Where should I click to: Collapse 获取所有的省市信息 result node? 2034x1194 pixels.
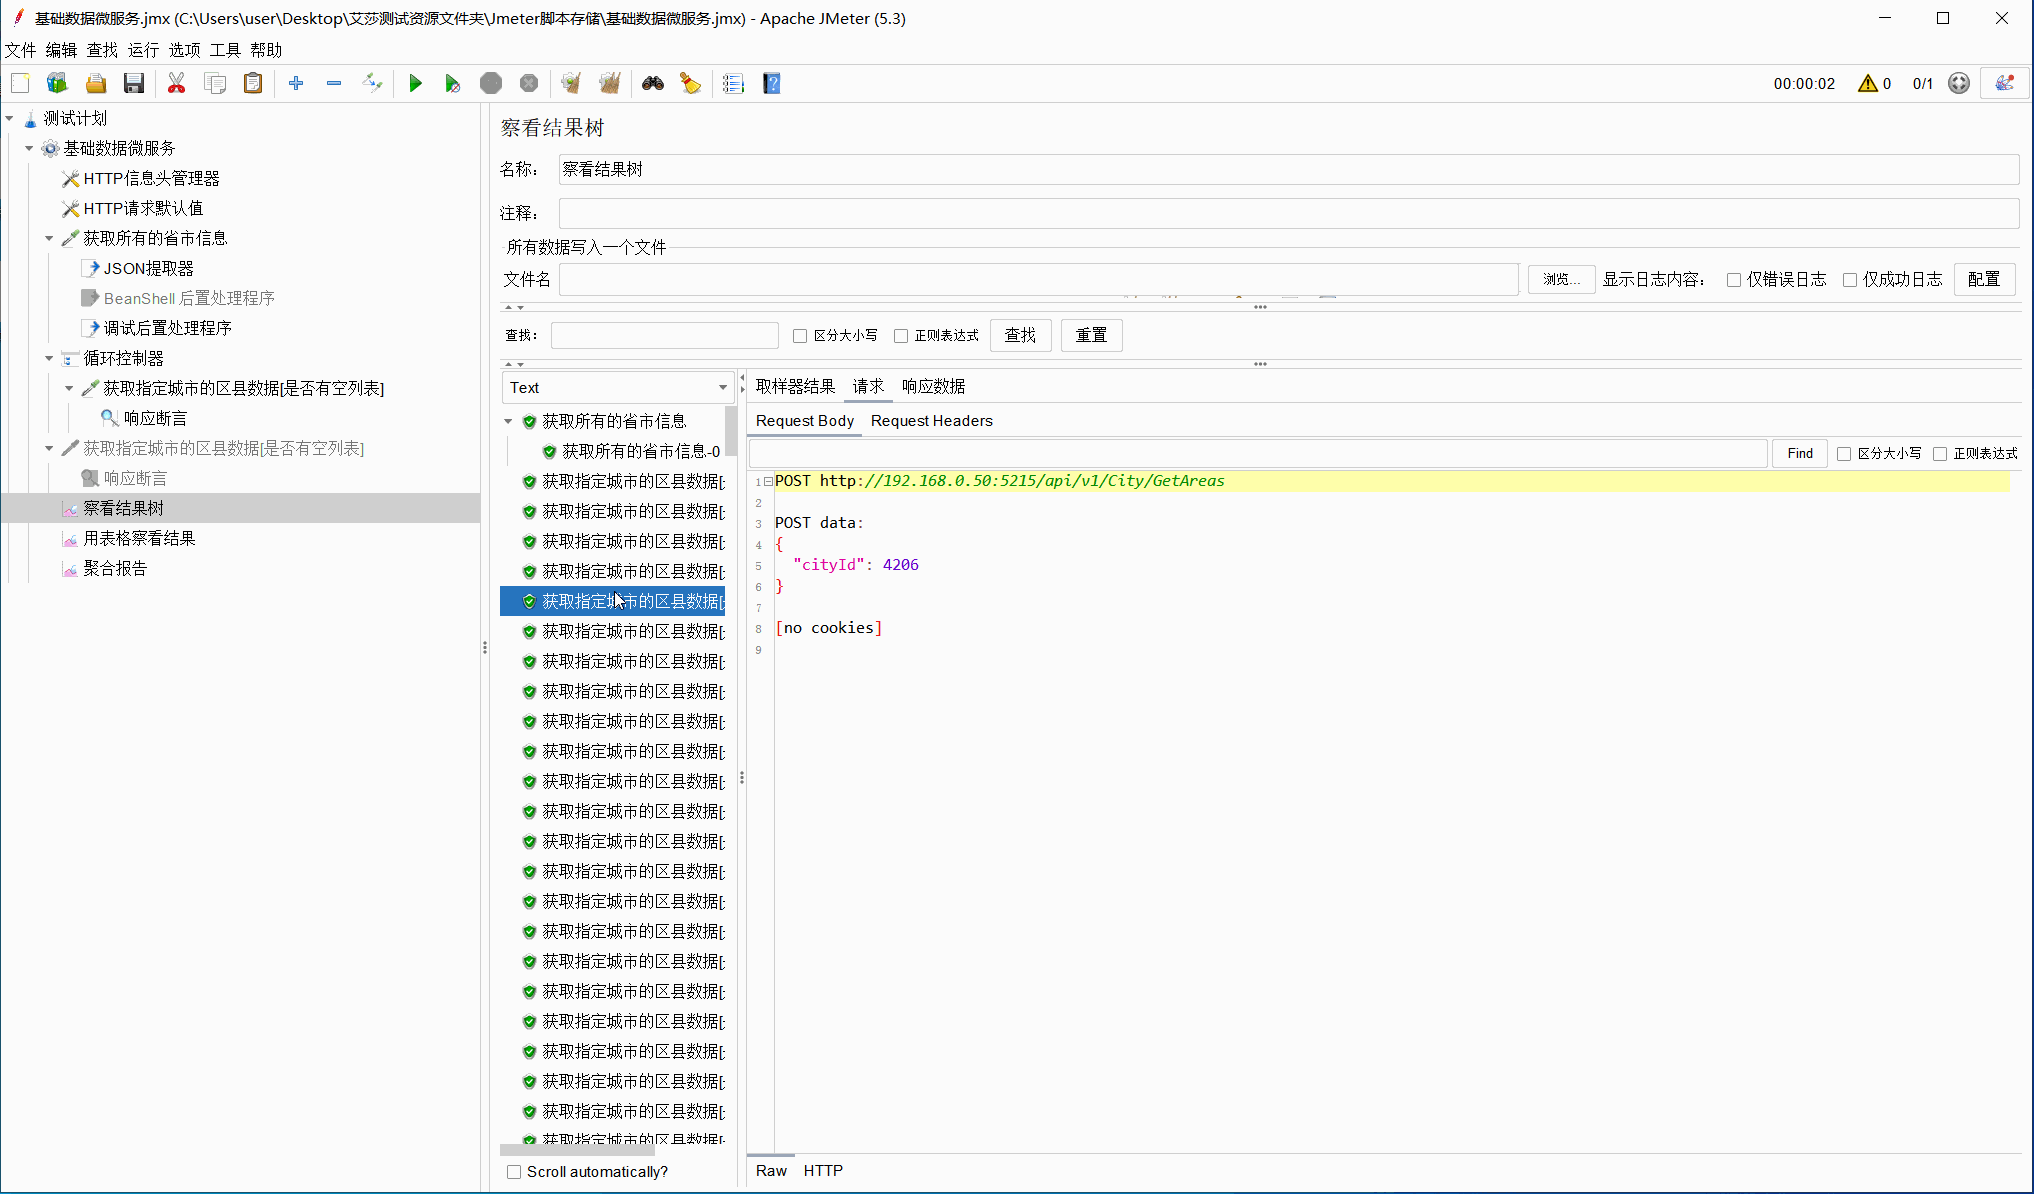point(508,421)
